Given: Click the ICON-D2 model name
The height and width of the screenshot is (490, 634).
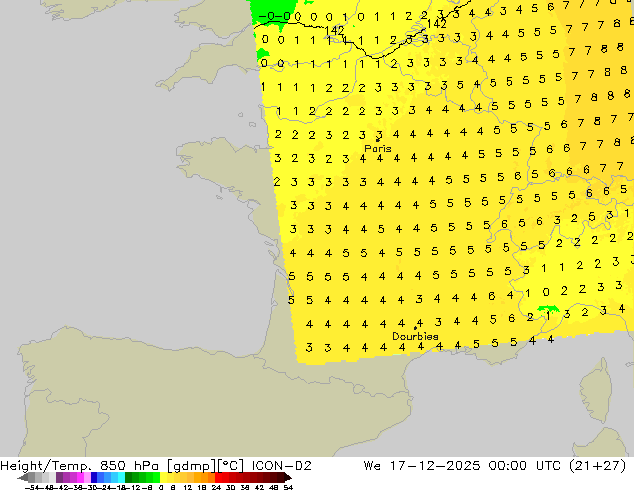Looking at the screenshot, I should coord(281,466).
